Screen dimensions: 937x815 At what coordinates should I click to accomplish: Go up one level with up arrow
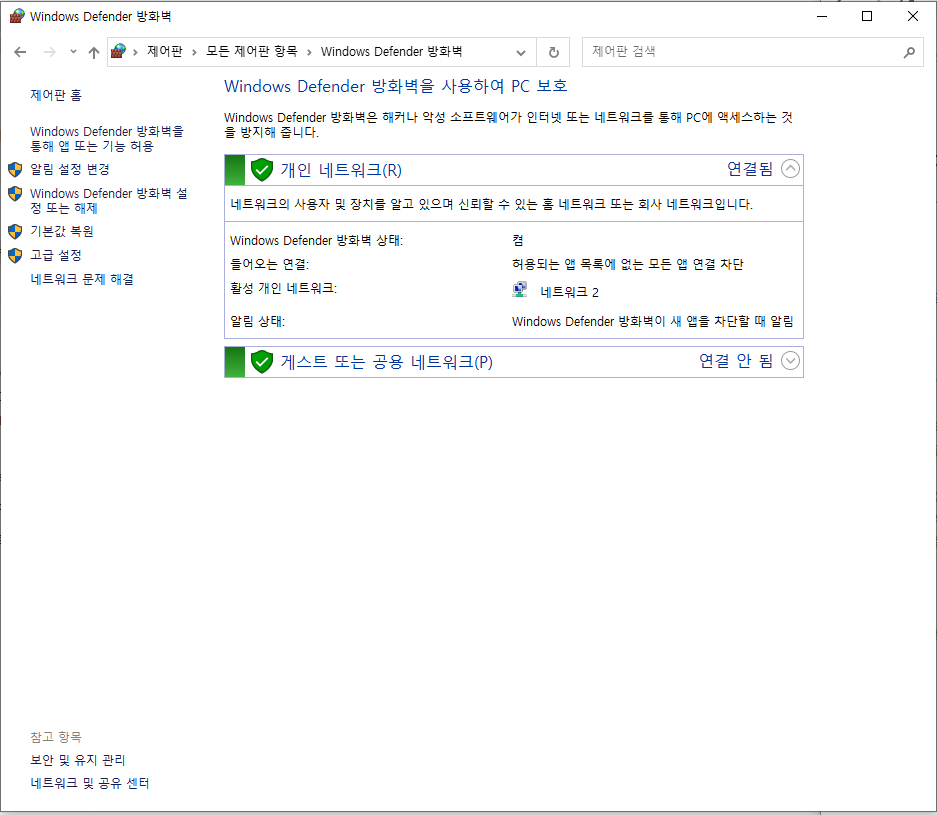pos(94,52)
